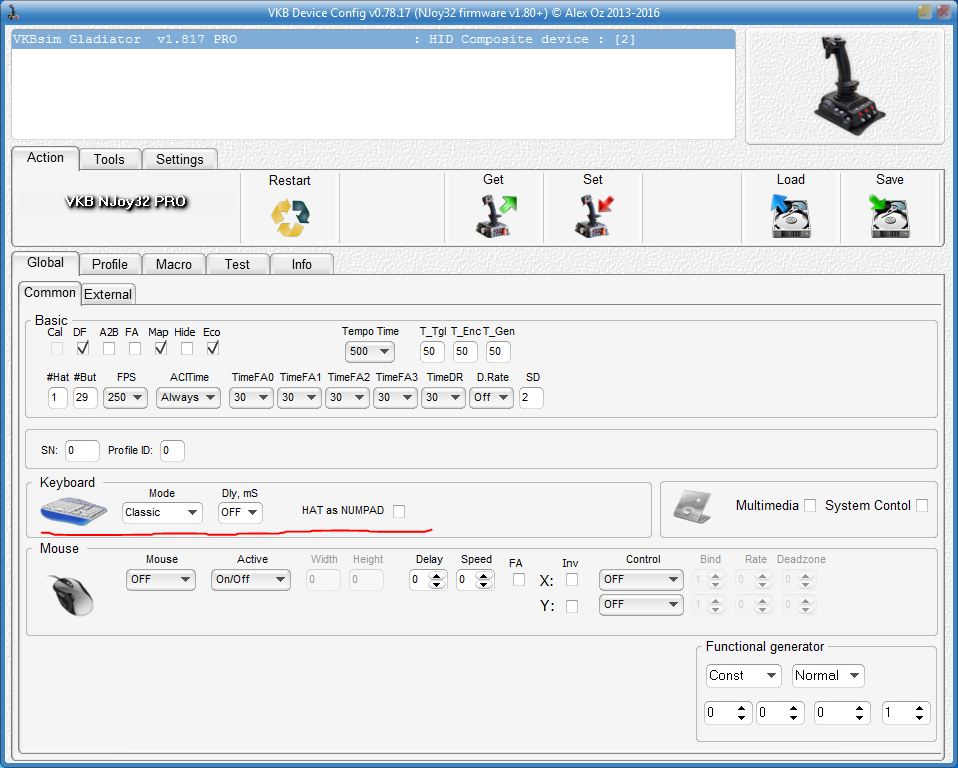Expand the FPS dropdown set to 250
The image size is (958, 768).
tap(125, 398)
